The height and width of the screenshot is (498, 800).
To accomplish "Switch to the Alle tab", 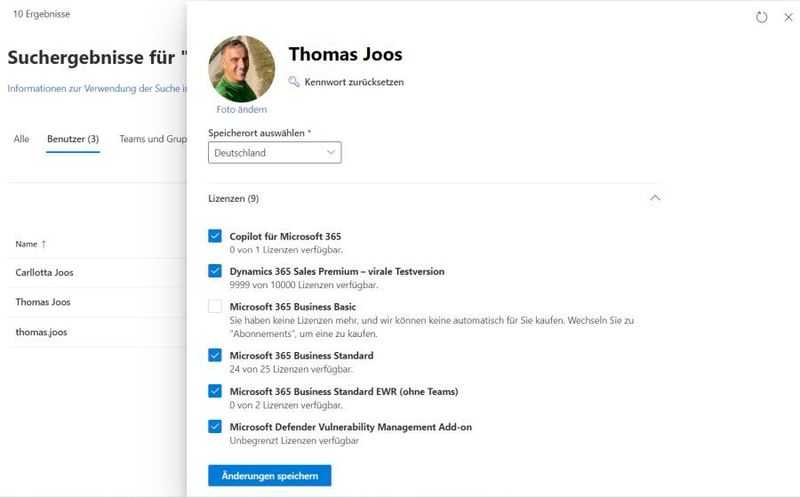I will coord(21,139).
